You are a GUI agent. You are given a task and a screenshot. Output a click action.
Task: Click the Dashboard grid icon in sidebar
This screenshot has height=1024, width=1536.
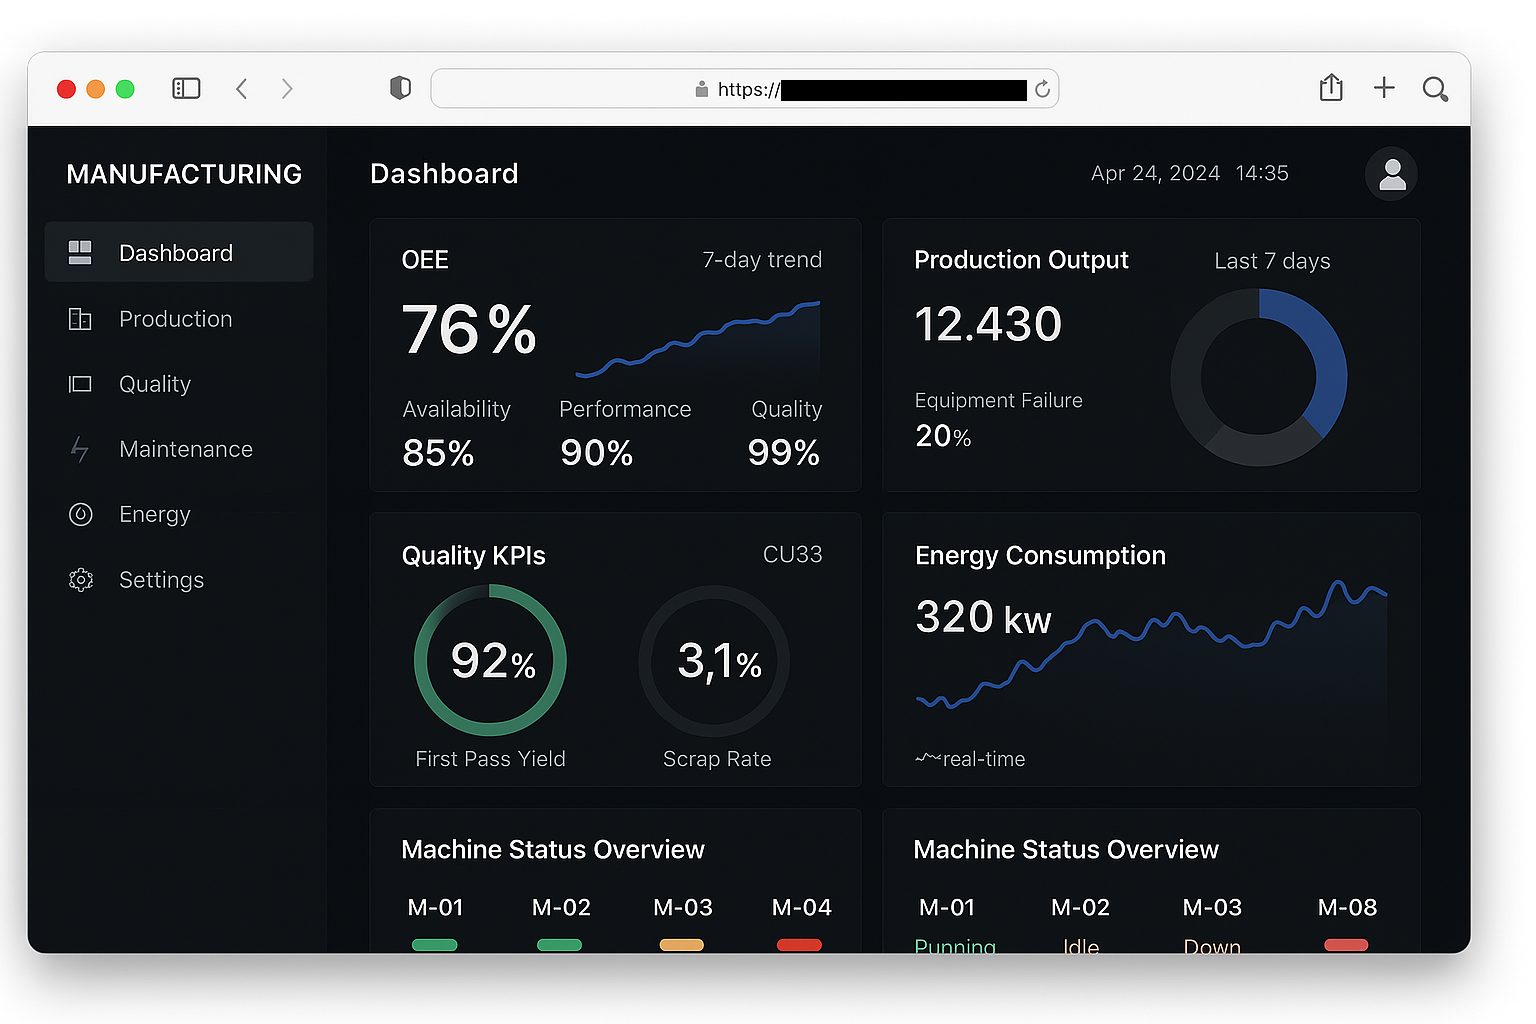[80, 253]
